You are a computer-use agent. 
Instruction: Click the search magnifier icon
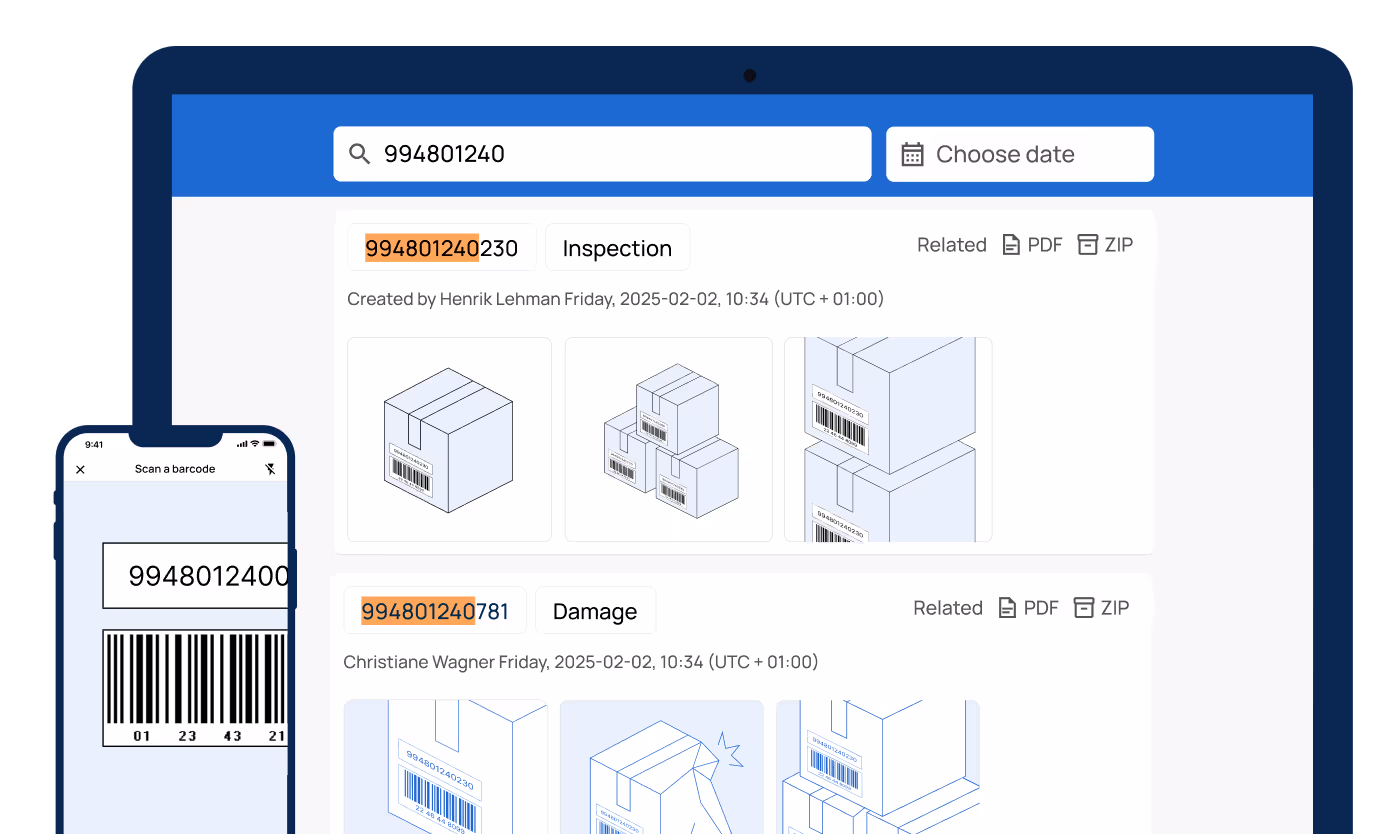point(359,154)
